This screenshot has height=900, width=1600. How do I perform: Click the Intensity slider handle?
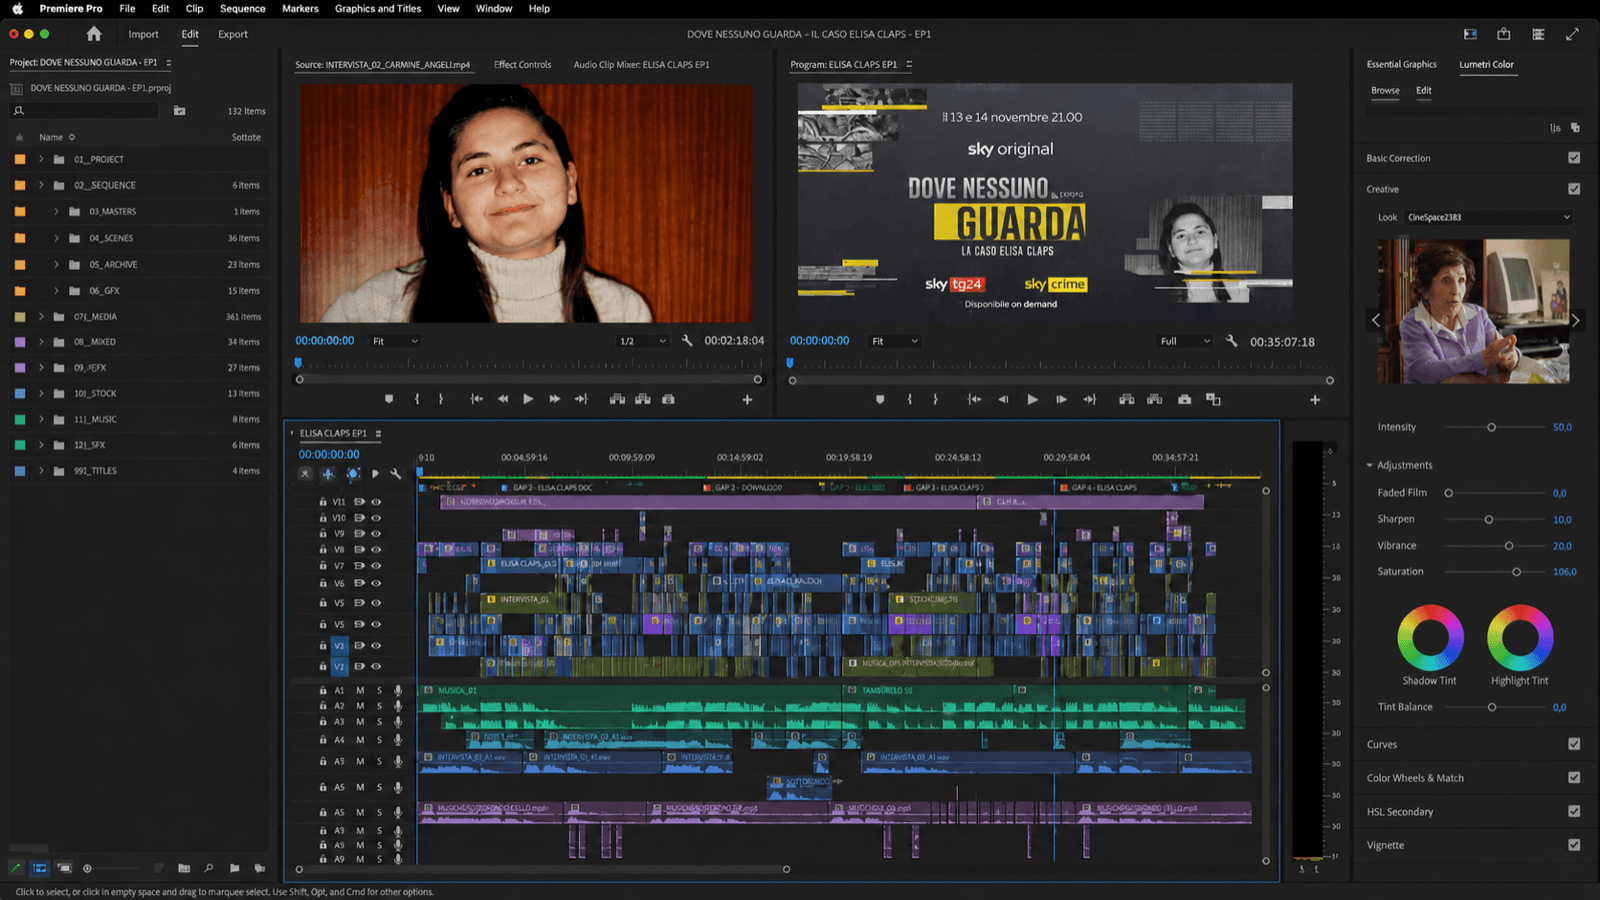point(1491,427)
